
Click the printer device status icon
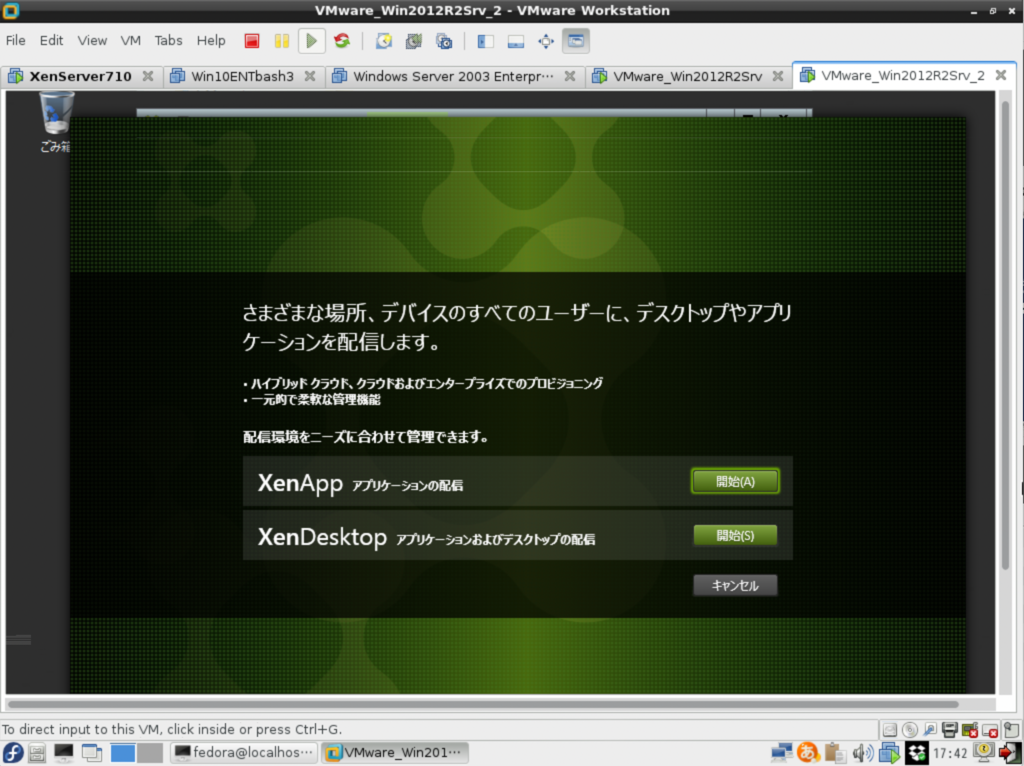pyautogui.click(x=950, y=729)
